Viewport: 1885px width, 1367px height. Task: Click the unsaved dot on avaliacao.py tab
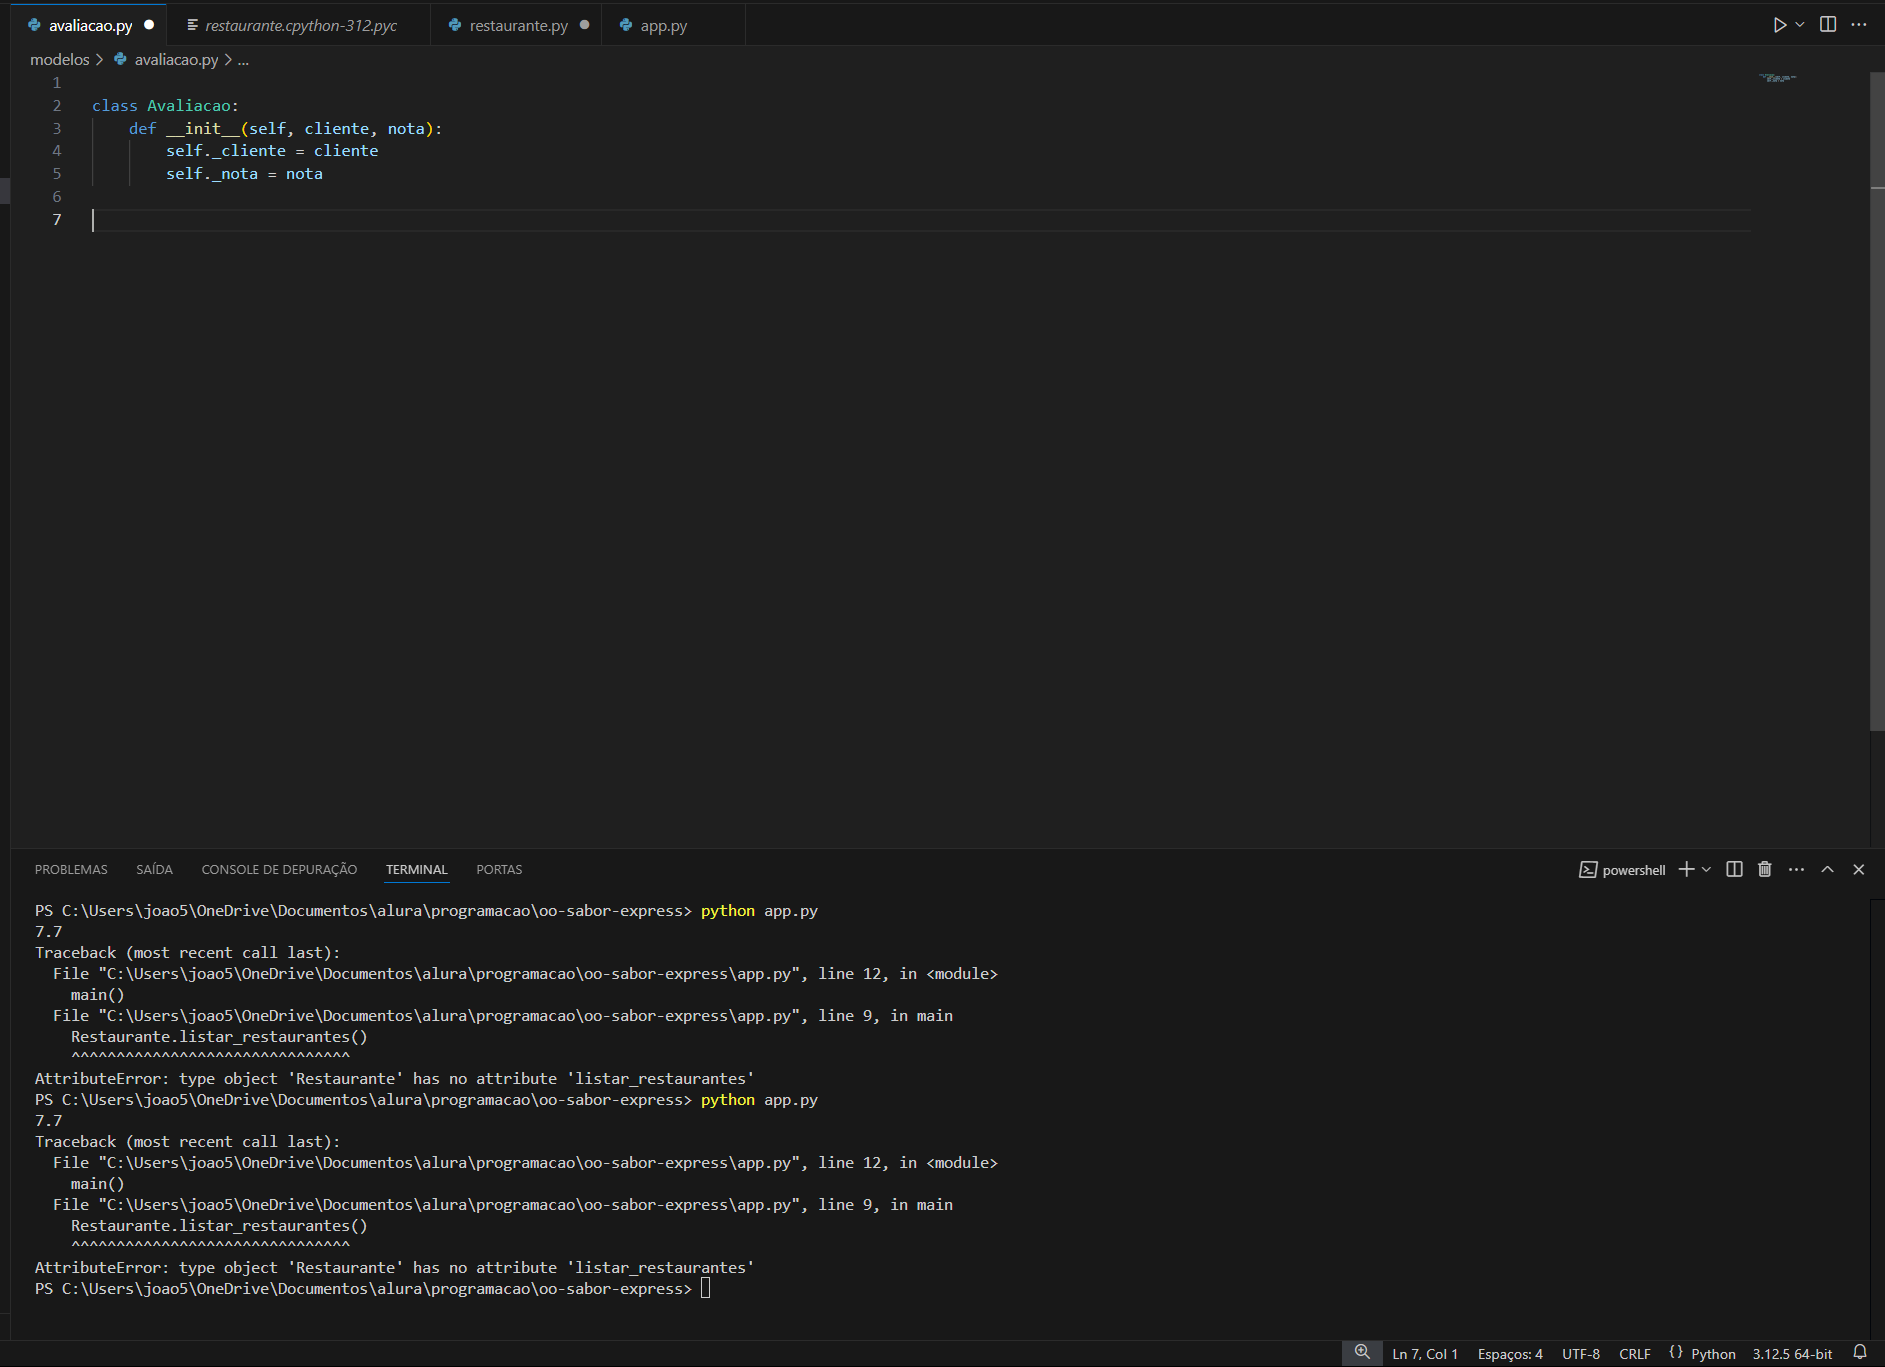pyautogui.click(x=149, y=25)
